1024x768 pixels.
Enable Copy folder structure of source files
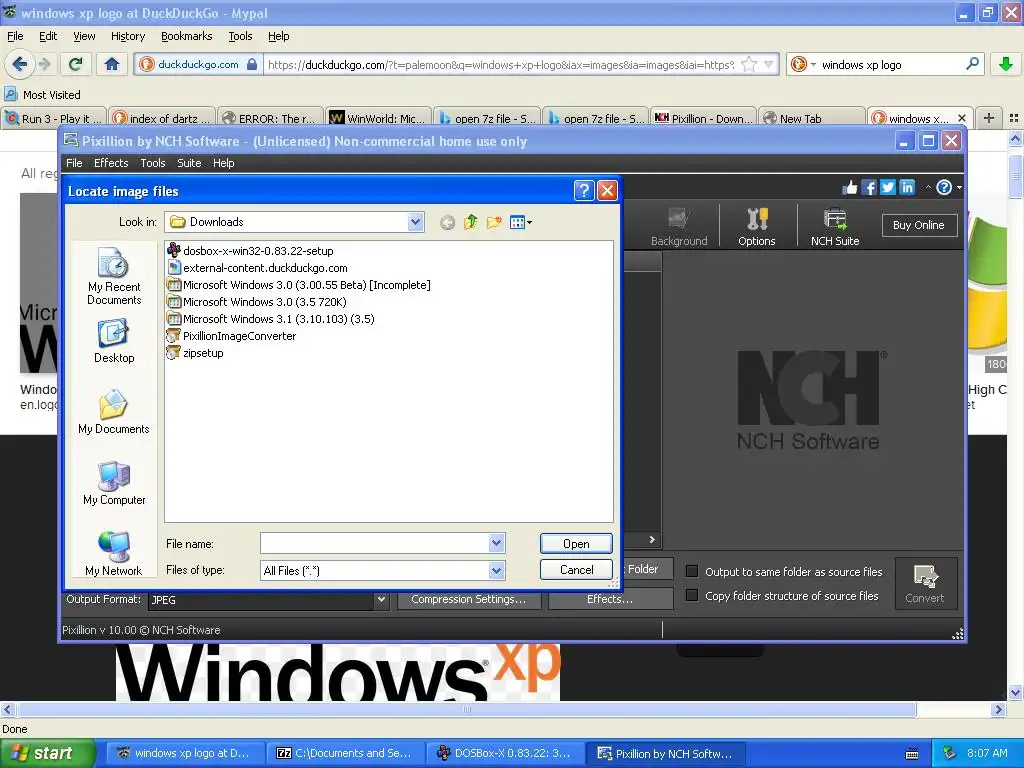click(x=692, y=596)
